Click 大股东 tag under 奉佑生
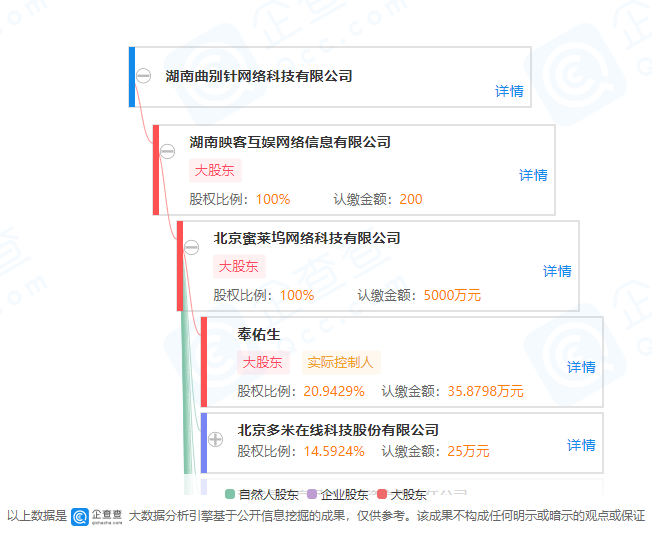652x536 pixels. [x=263, y=363]
